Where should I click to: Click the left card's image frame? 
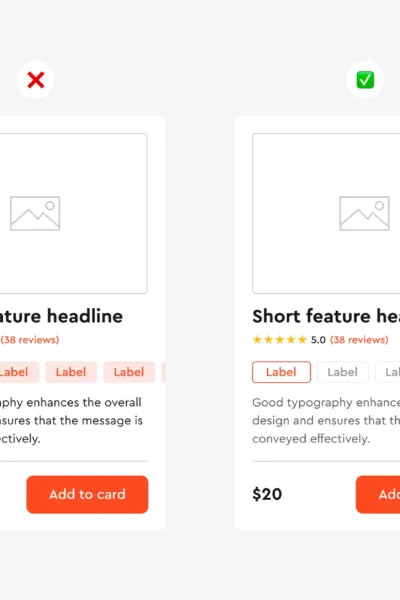[x=73, y=214]
